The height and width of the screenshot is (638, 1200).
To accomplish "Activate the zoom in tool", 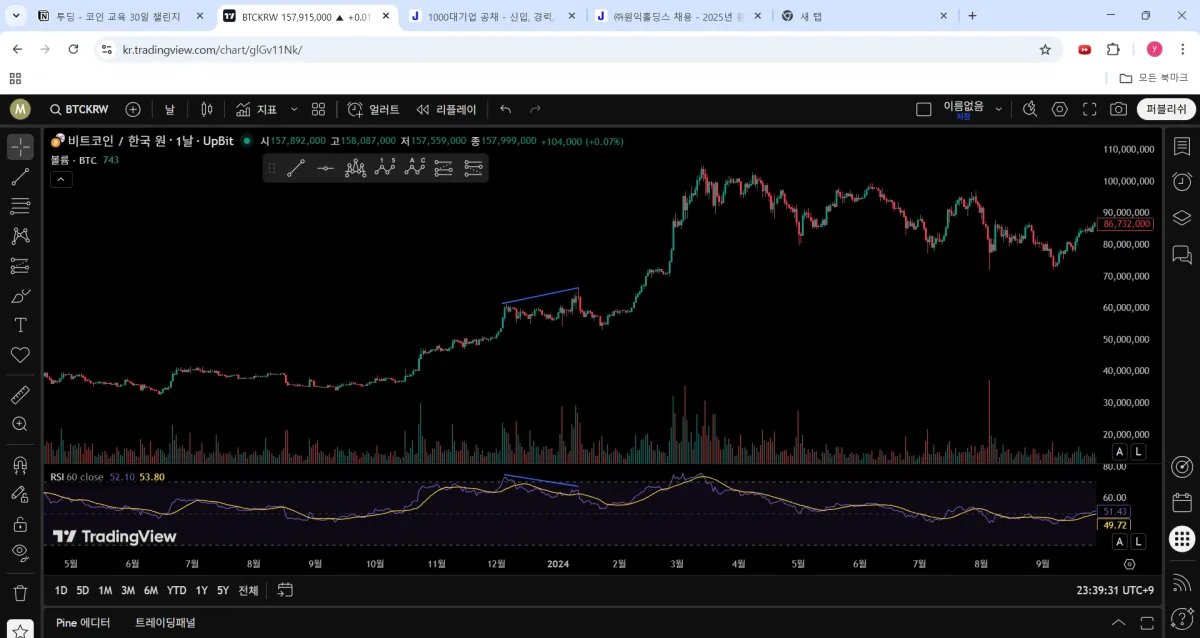I will point(20,424).
